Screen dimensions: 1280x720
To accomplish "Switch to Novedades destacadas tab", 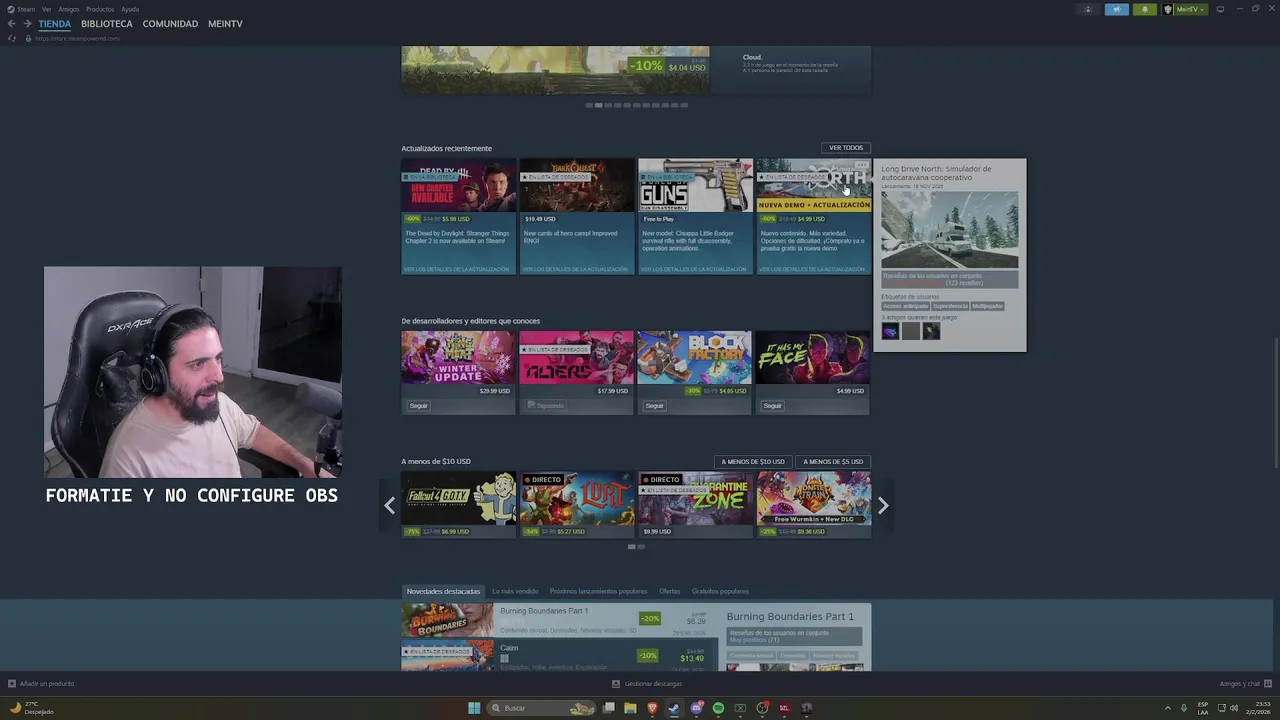I will click(443, 591).
